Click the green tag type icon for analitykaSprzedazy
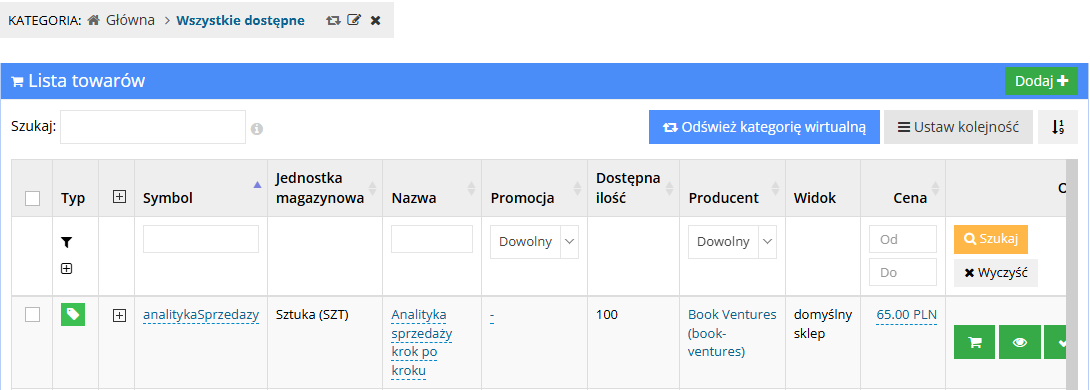This screenshot has width=1090, height=390. click(73, 315)
